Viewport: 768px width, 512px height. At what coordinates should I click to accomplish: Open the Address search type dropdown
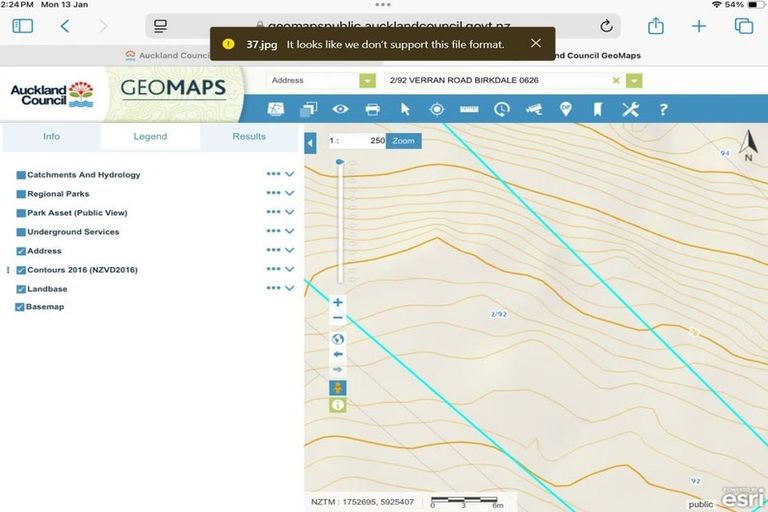(368, 81)
